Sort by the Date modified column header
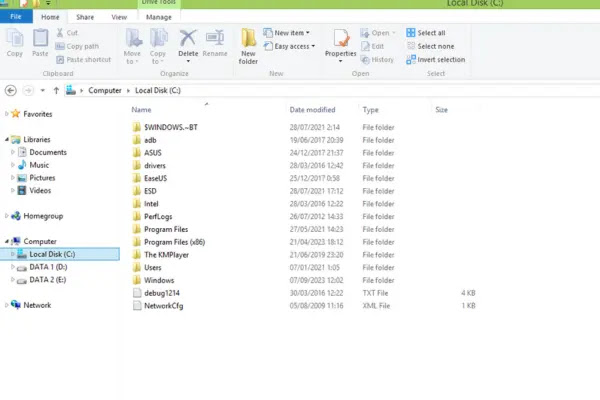The height and width of the screenshot is (400, 600). pos(312,110)
